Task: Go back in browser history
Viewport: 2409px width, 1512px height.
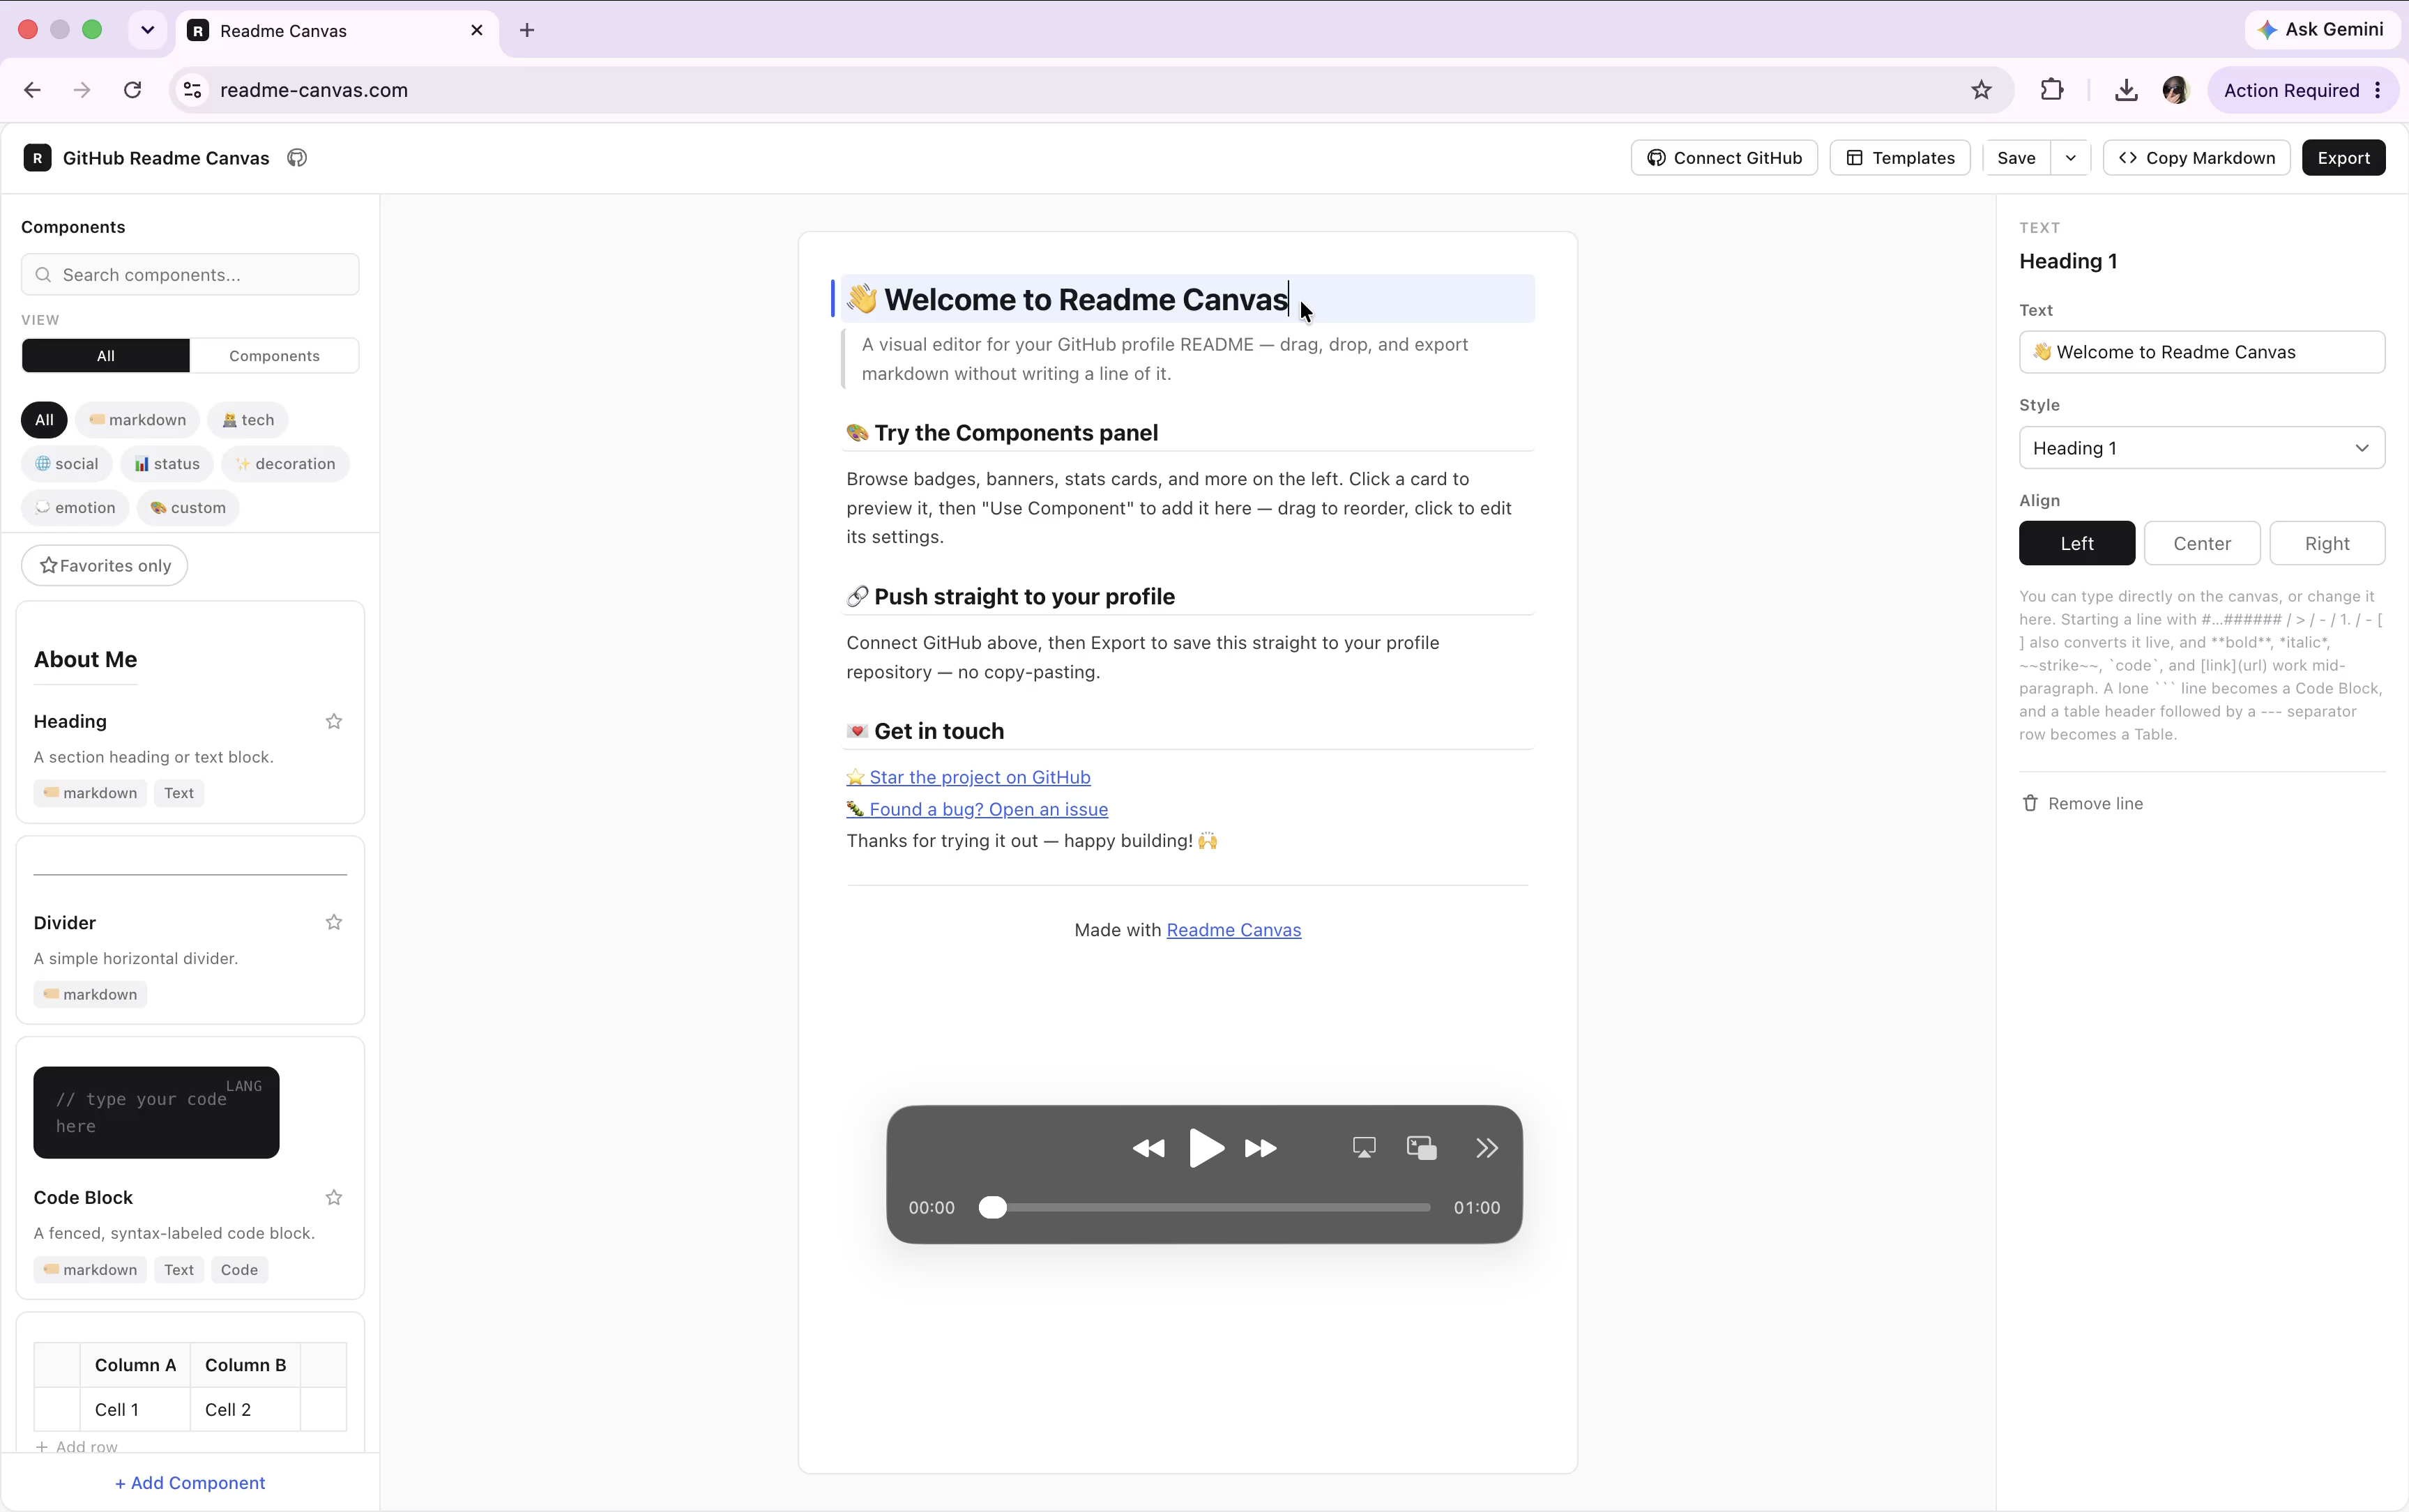Action: point(32,90)
